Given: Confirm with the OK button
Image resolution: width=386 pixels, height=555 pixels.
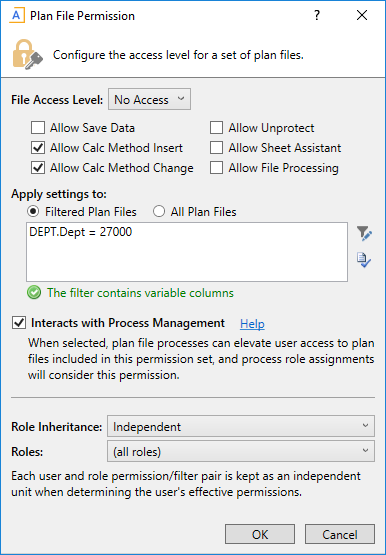Looking at the screenshot, I should point(260,534).
